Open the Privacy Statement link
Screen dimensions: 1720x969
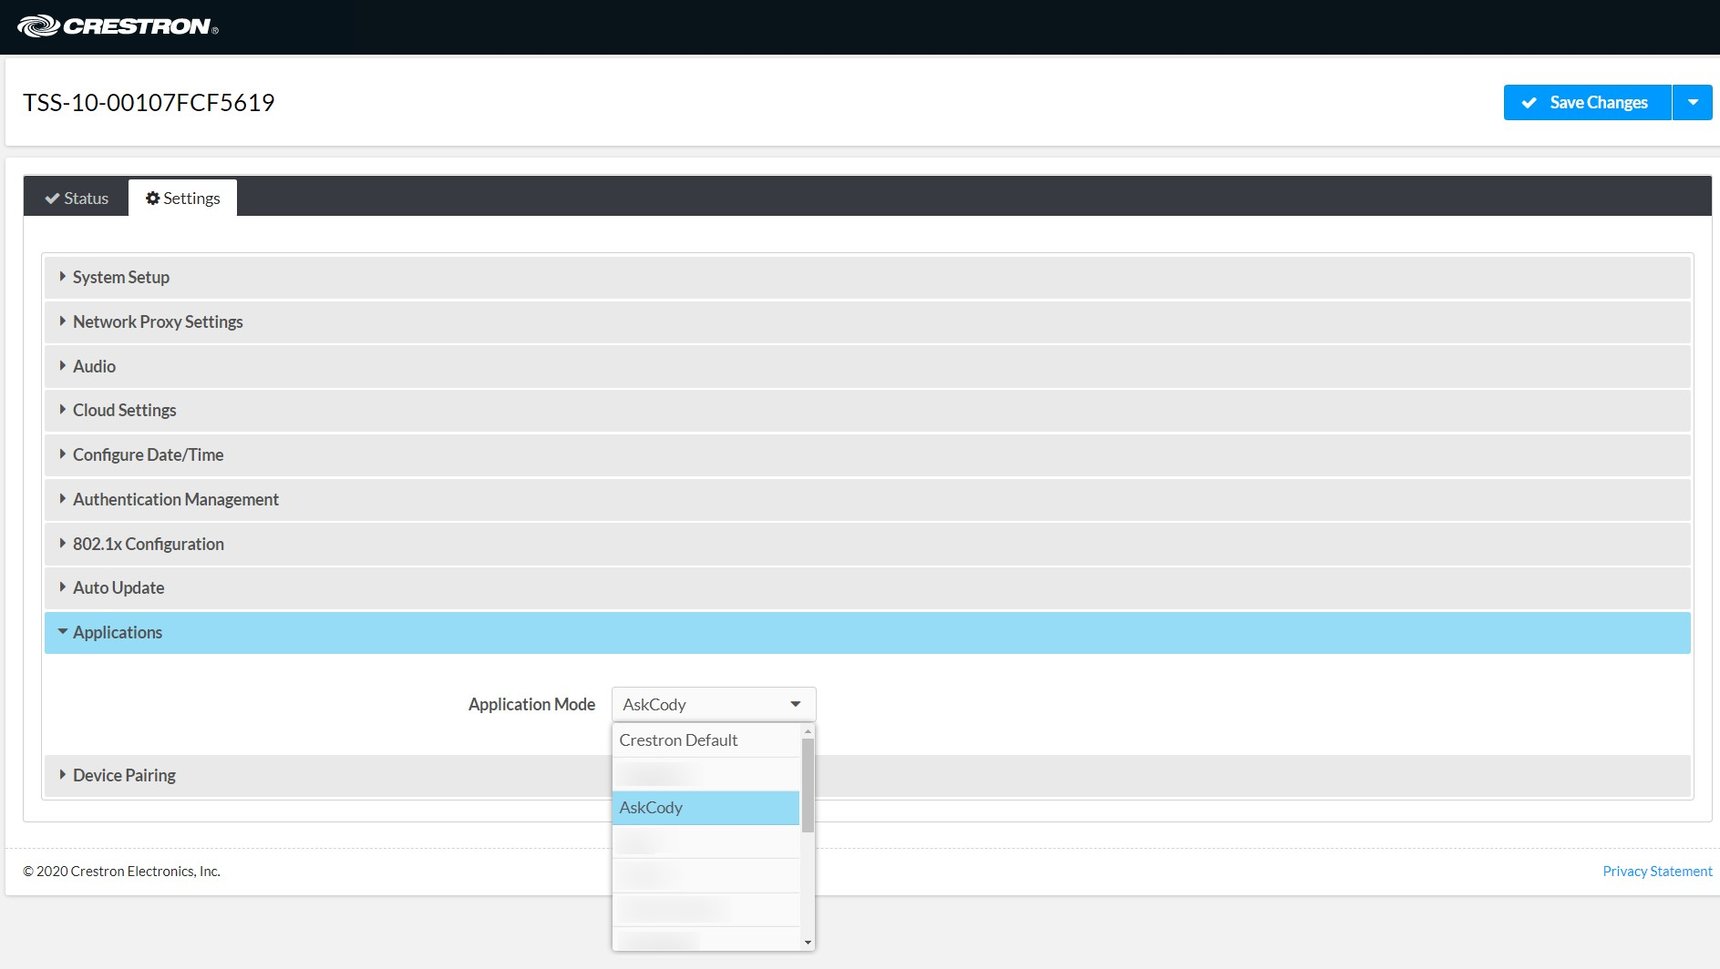pyautogui.click(x=1656, y=871)
